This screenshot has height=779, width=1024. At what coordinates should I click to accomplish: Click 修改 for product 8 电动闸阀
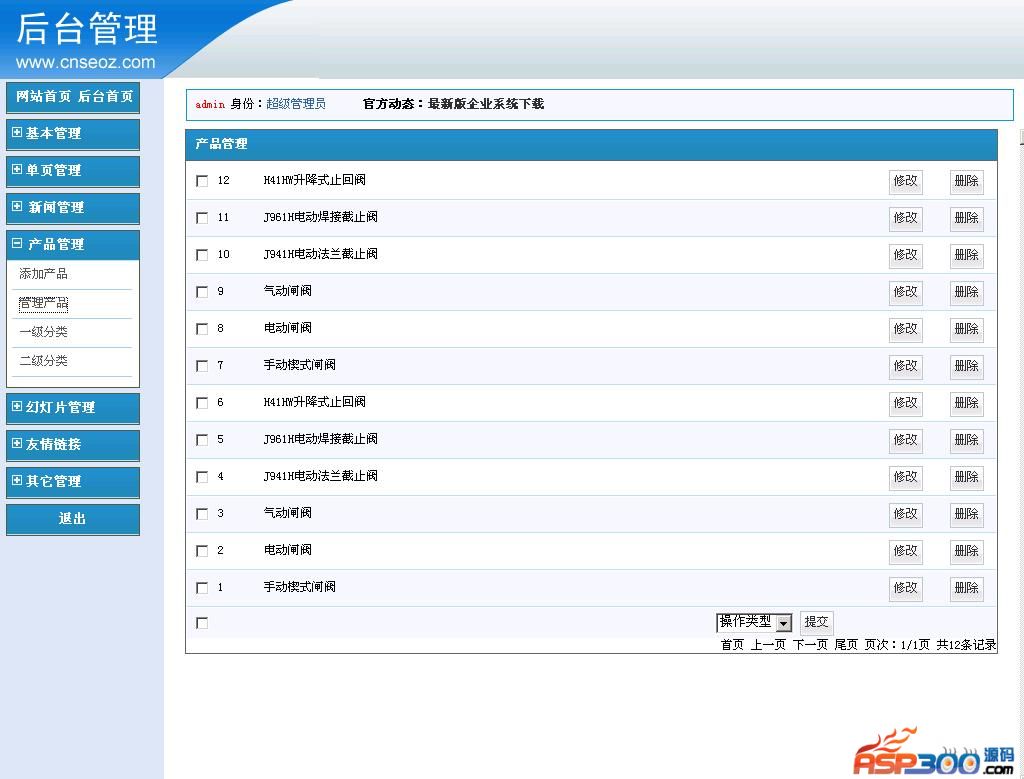click(x=906, y=329)
